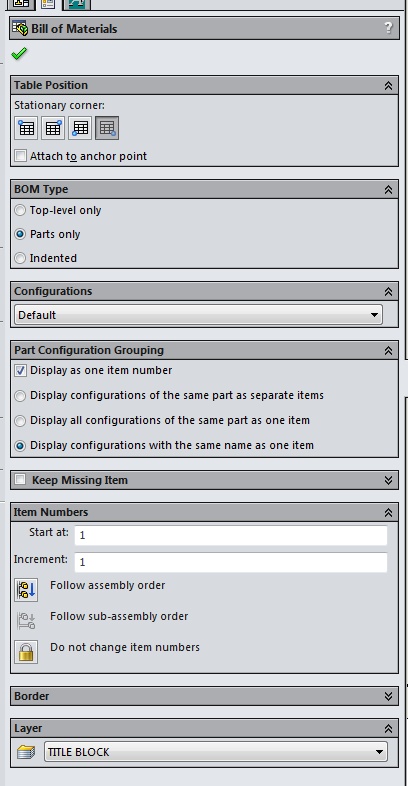Choose configurations with same name as one item
Image resolution: width=408 pixels, height=786 pixels.
[20, 446]
